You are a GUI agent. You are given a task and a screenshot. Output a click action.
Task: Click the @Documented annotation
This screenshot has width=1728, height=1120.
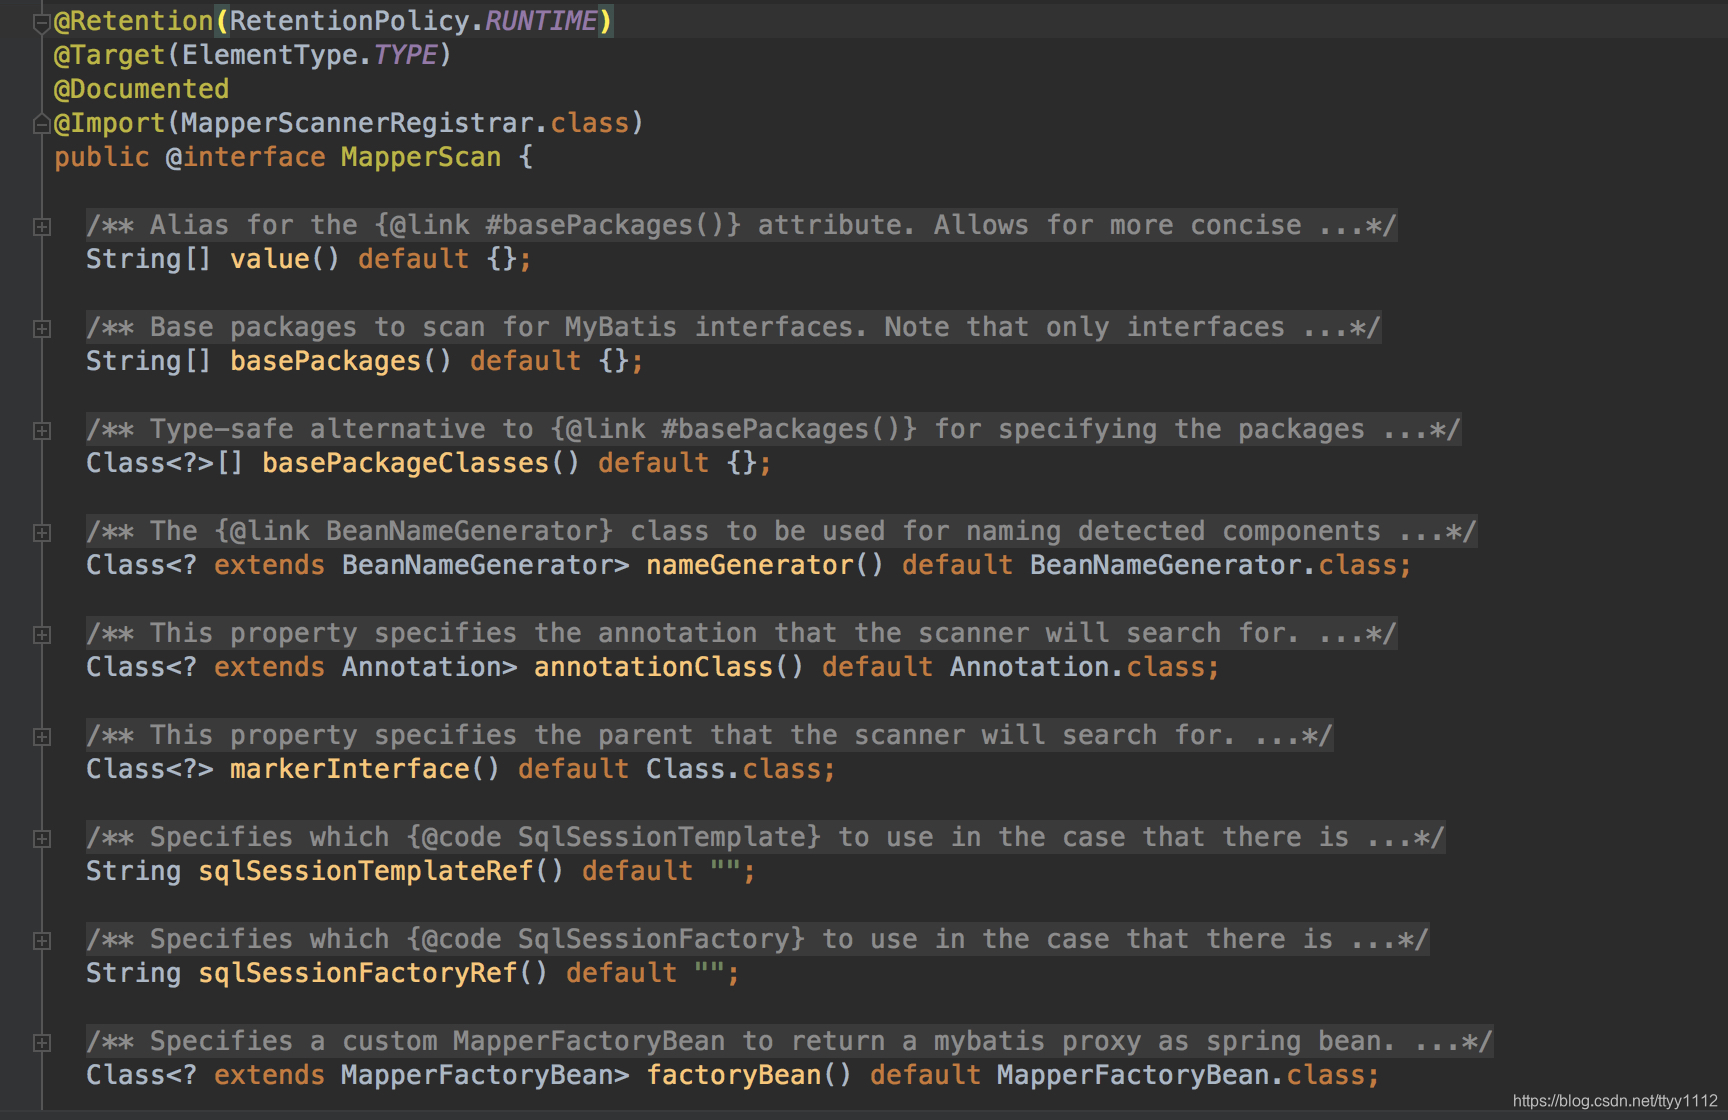tap(141, 89)
